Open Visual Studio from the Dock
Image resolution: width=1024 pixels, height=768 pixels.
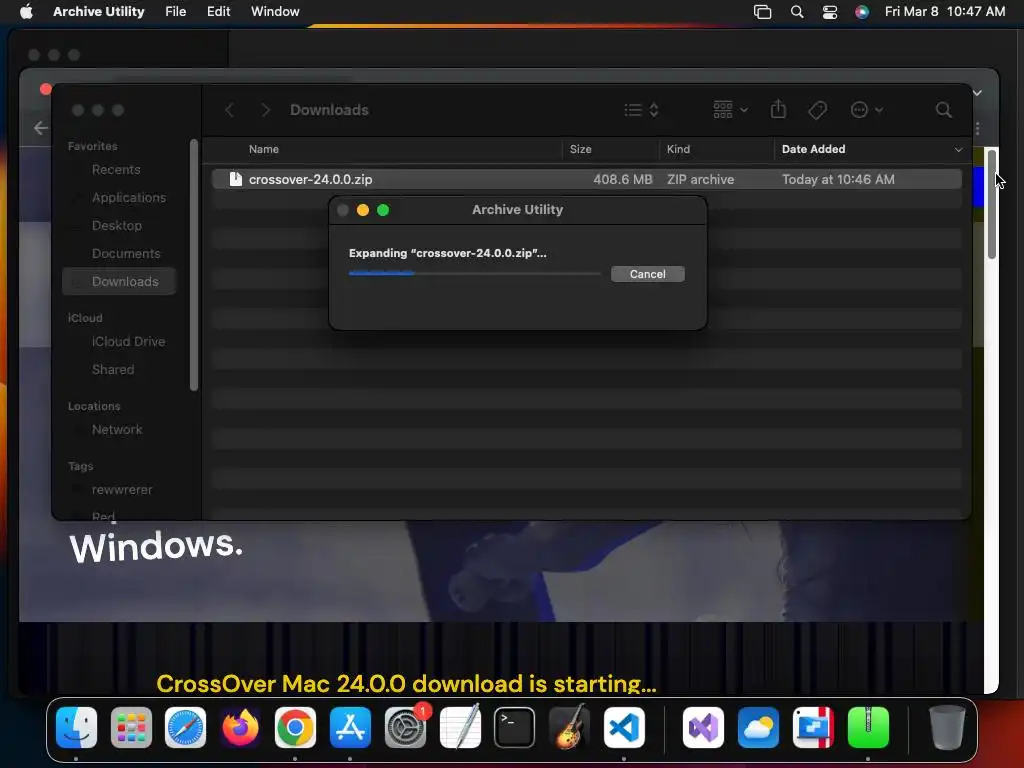tap(703, 728)
